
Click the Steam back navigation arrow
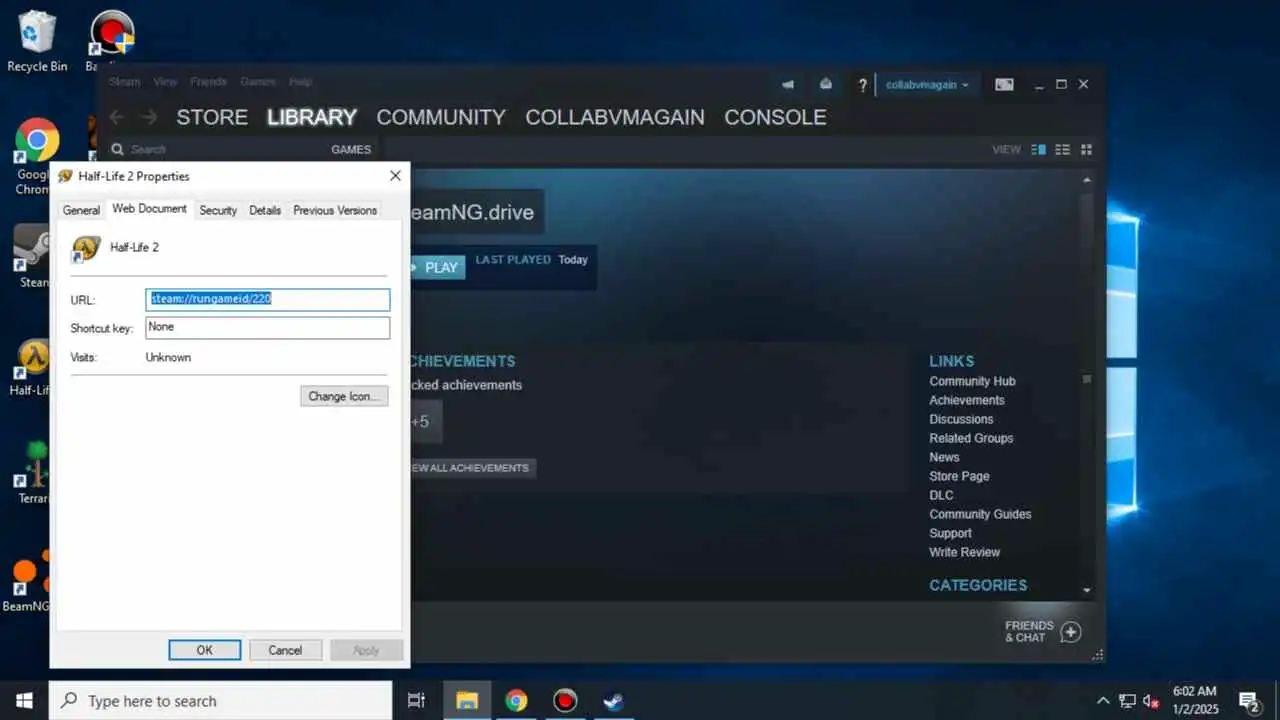[117, 117]
